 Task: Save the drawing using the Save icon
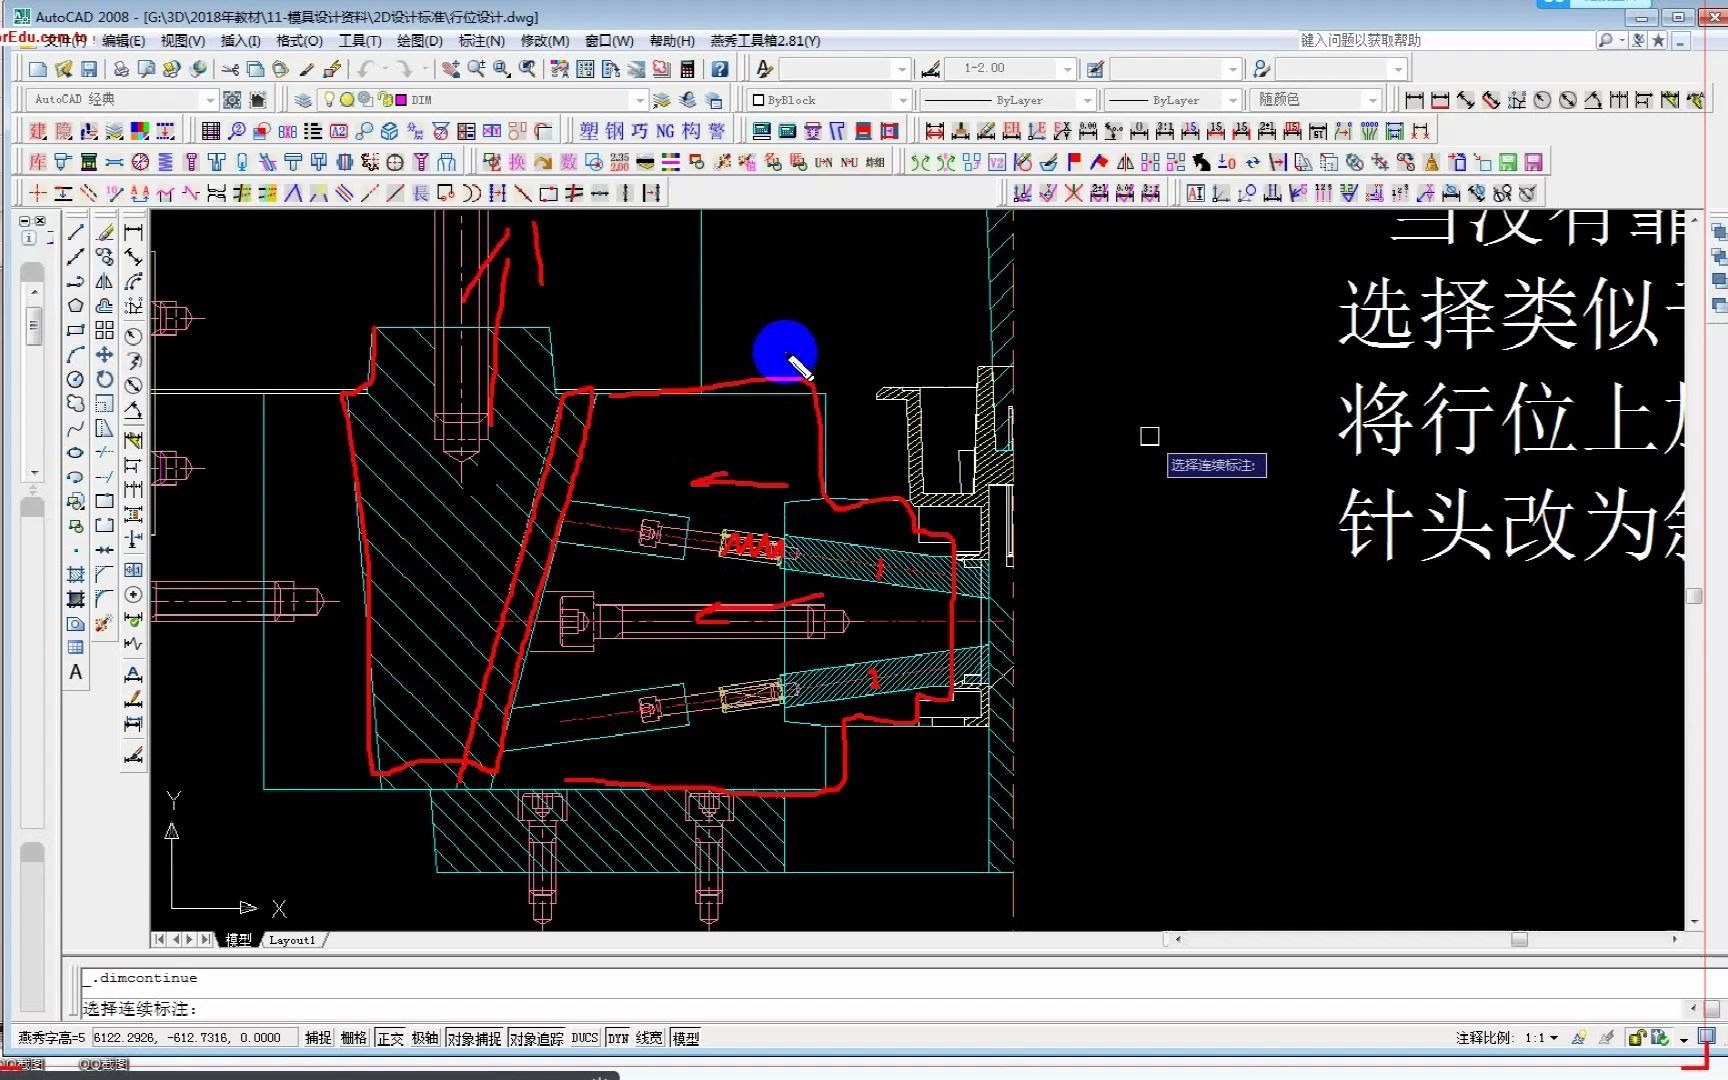click(89, 68)
